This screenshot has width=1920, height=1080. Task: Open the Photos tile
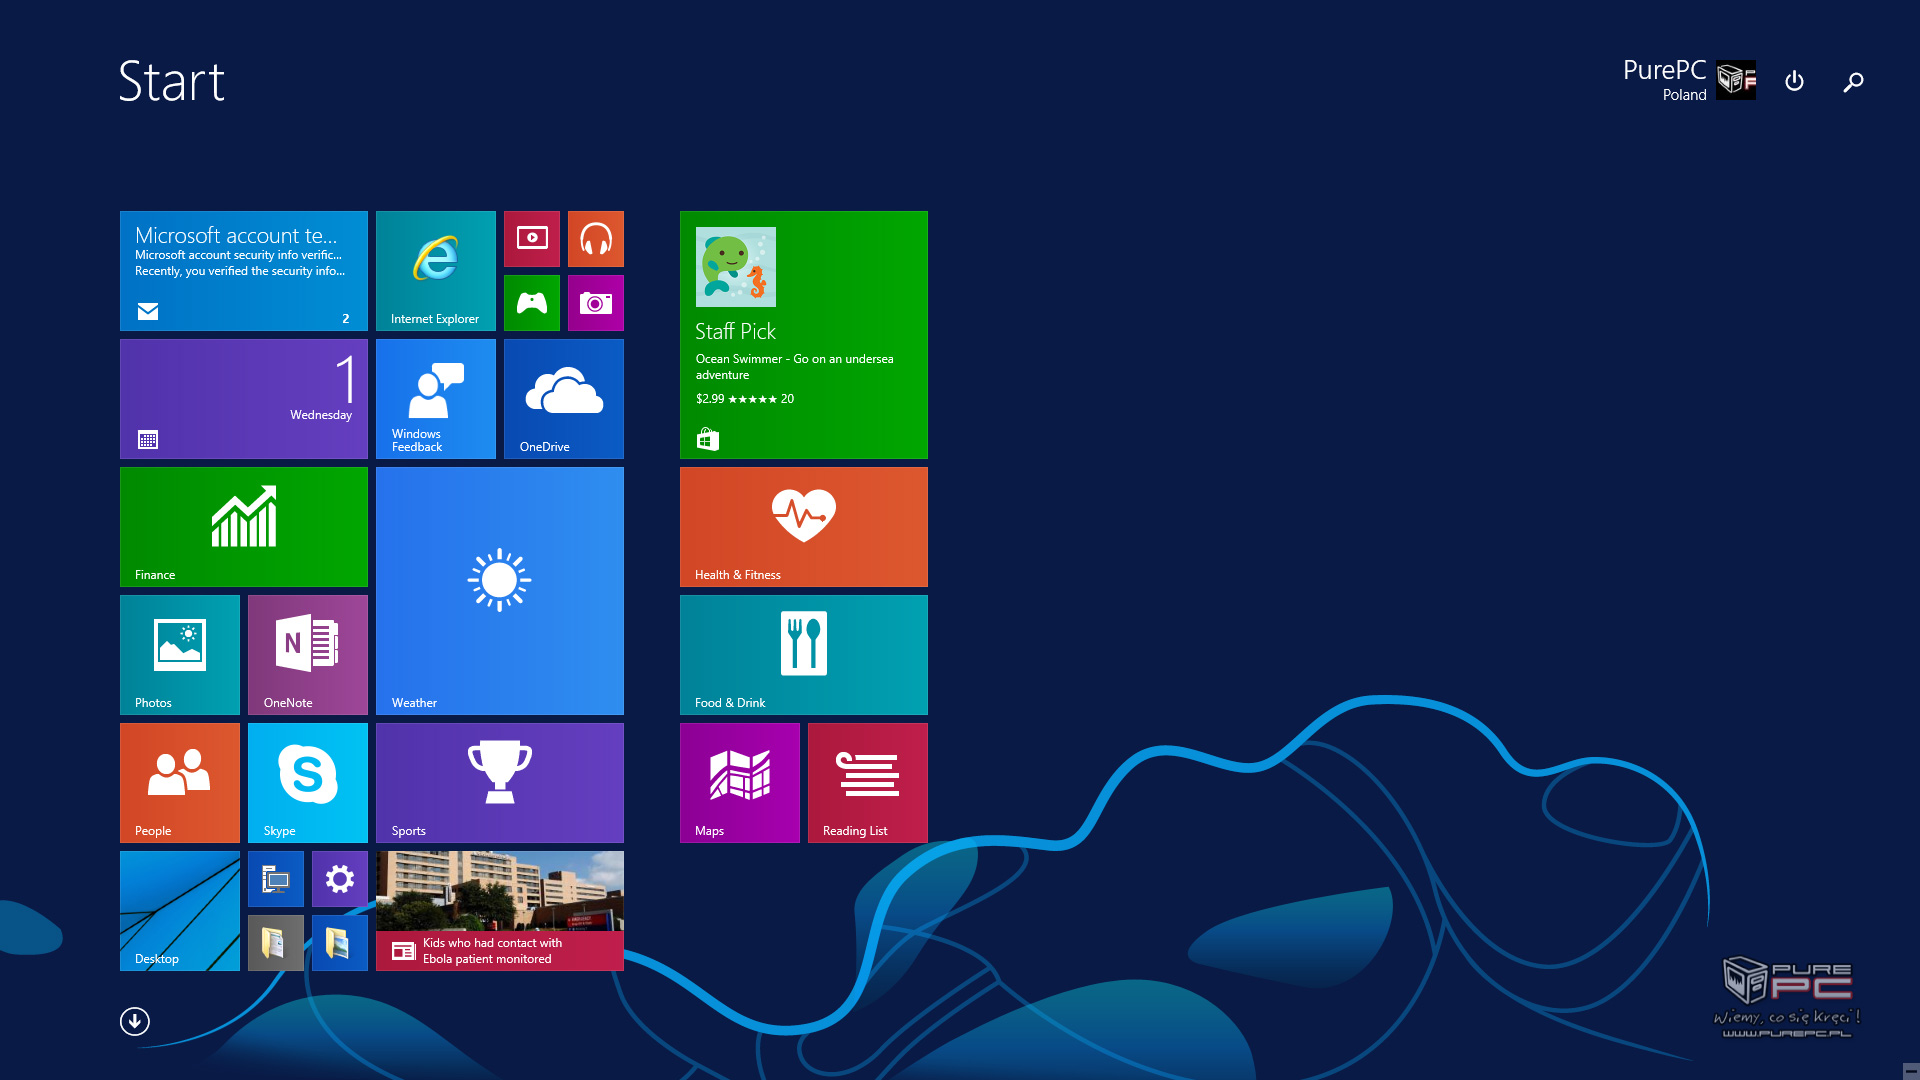pos(180,655)
